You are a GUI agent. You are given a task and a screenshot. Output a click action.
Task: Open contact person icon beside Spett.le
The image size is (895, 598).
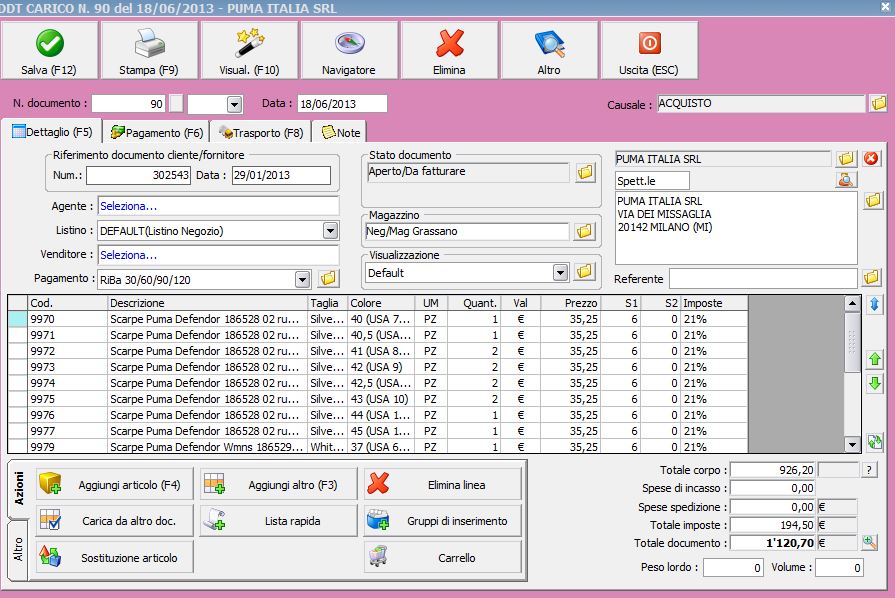click(846, 180)
